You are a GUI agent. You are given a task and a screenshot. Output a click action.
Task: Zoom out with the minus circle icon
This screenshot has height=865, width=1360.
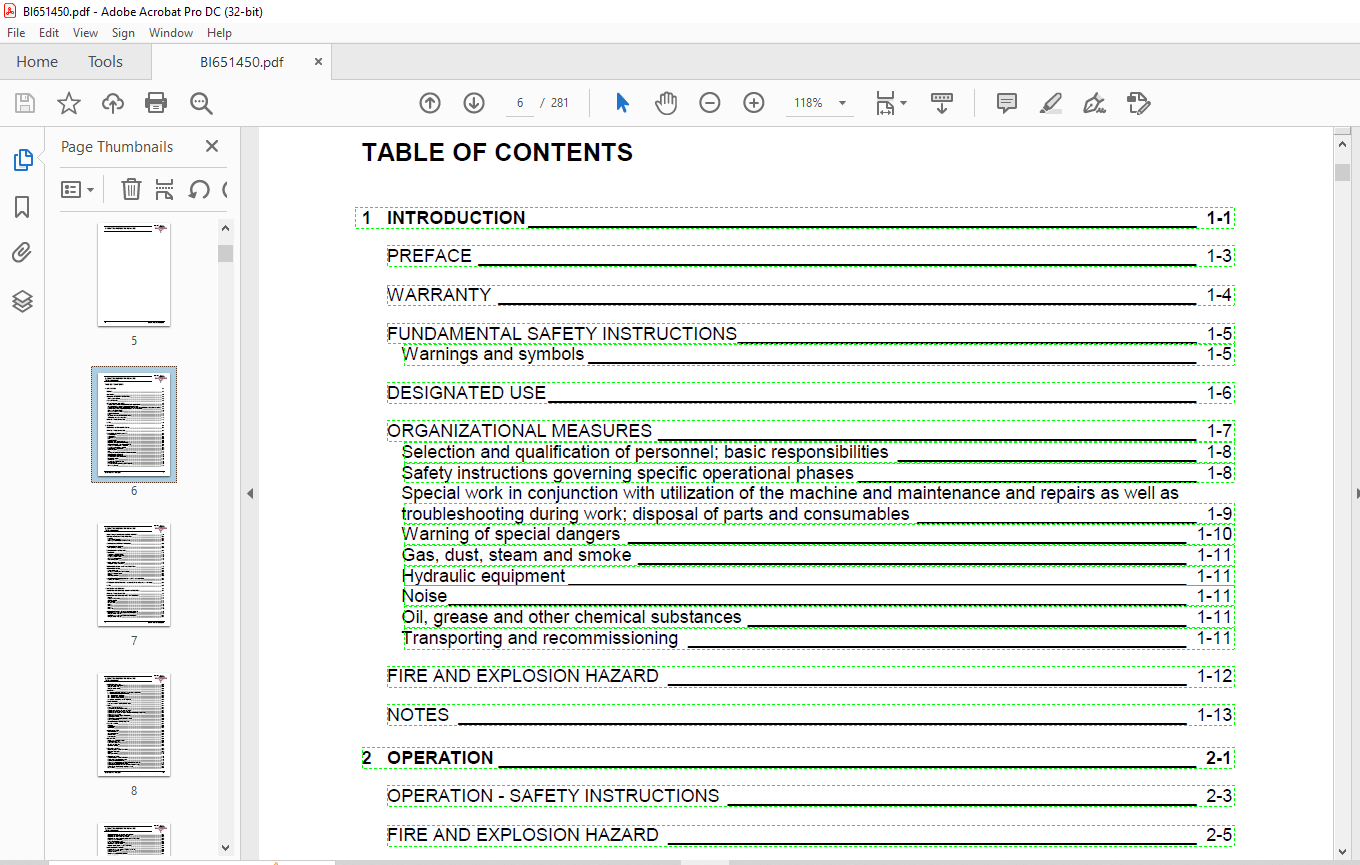coord(710,103)
